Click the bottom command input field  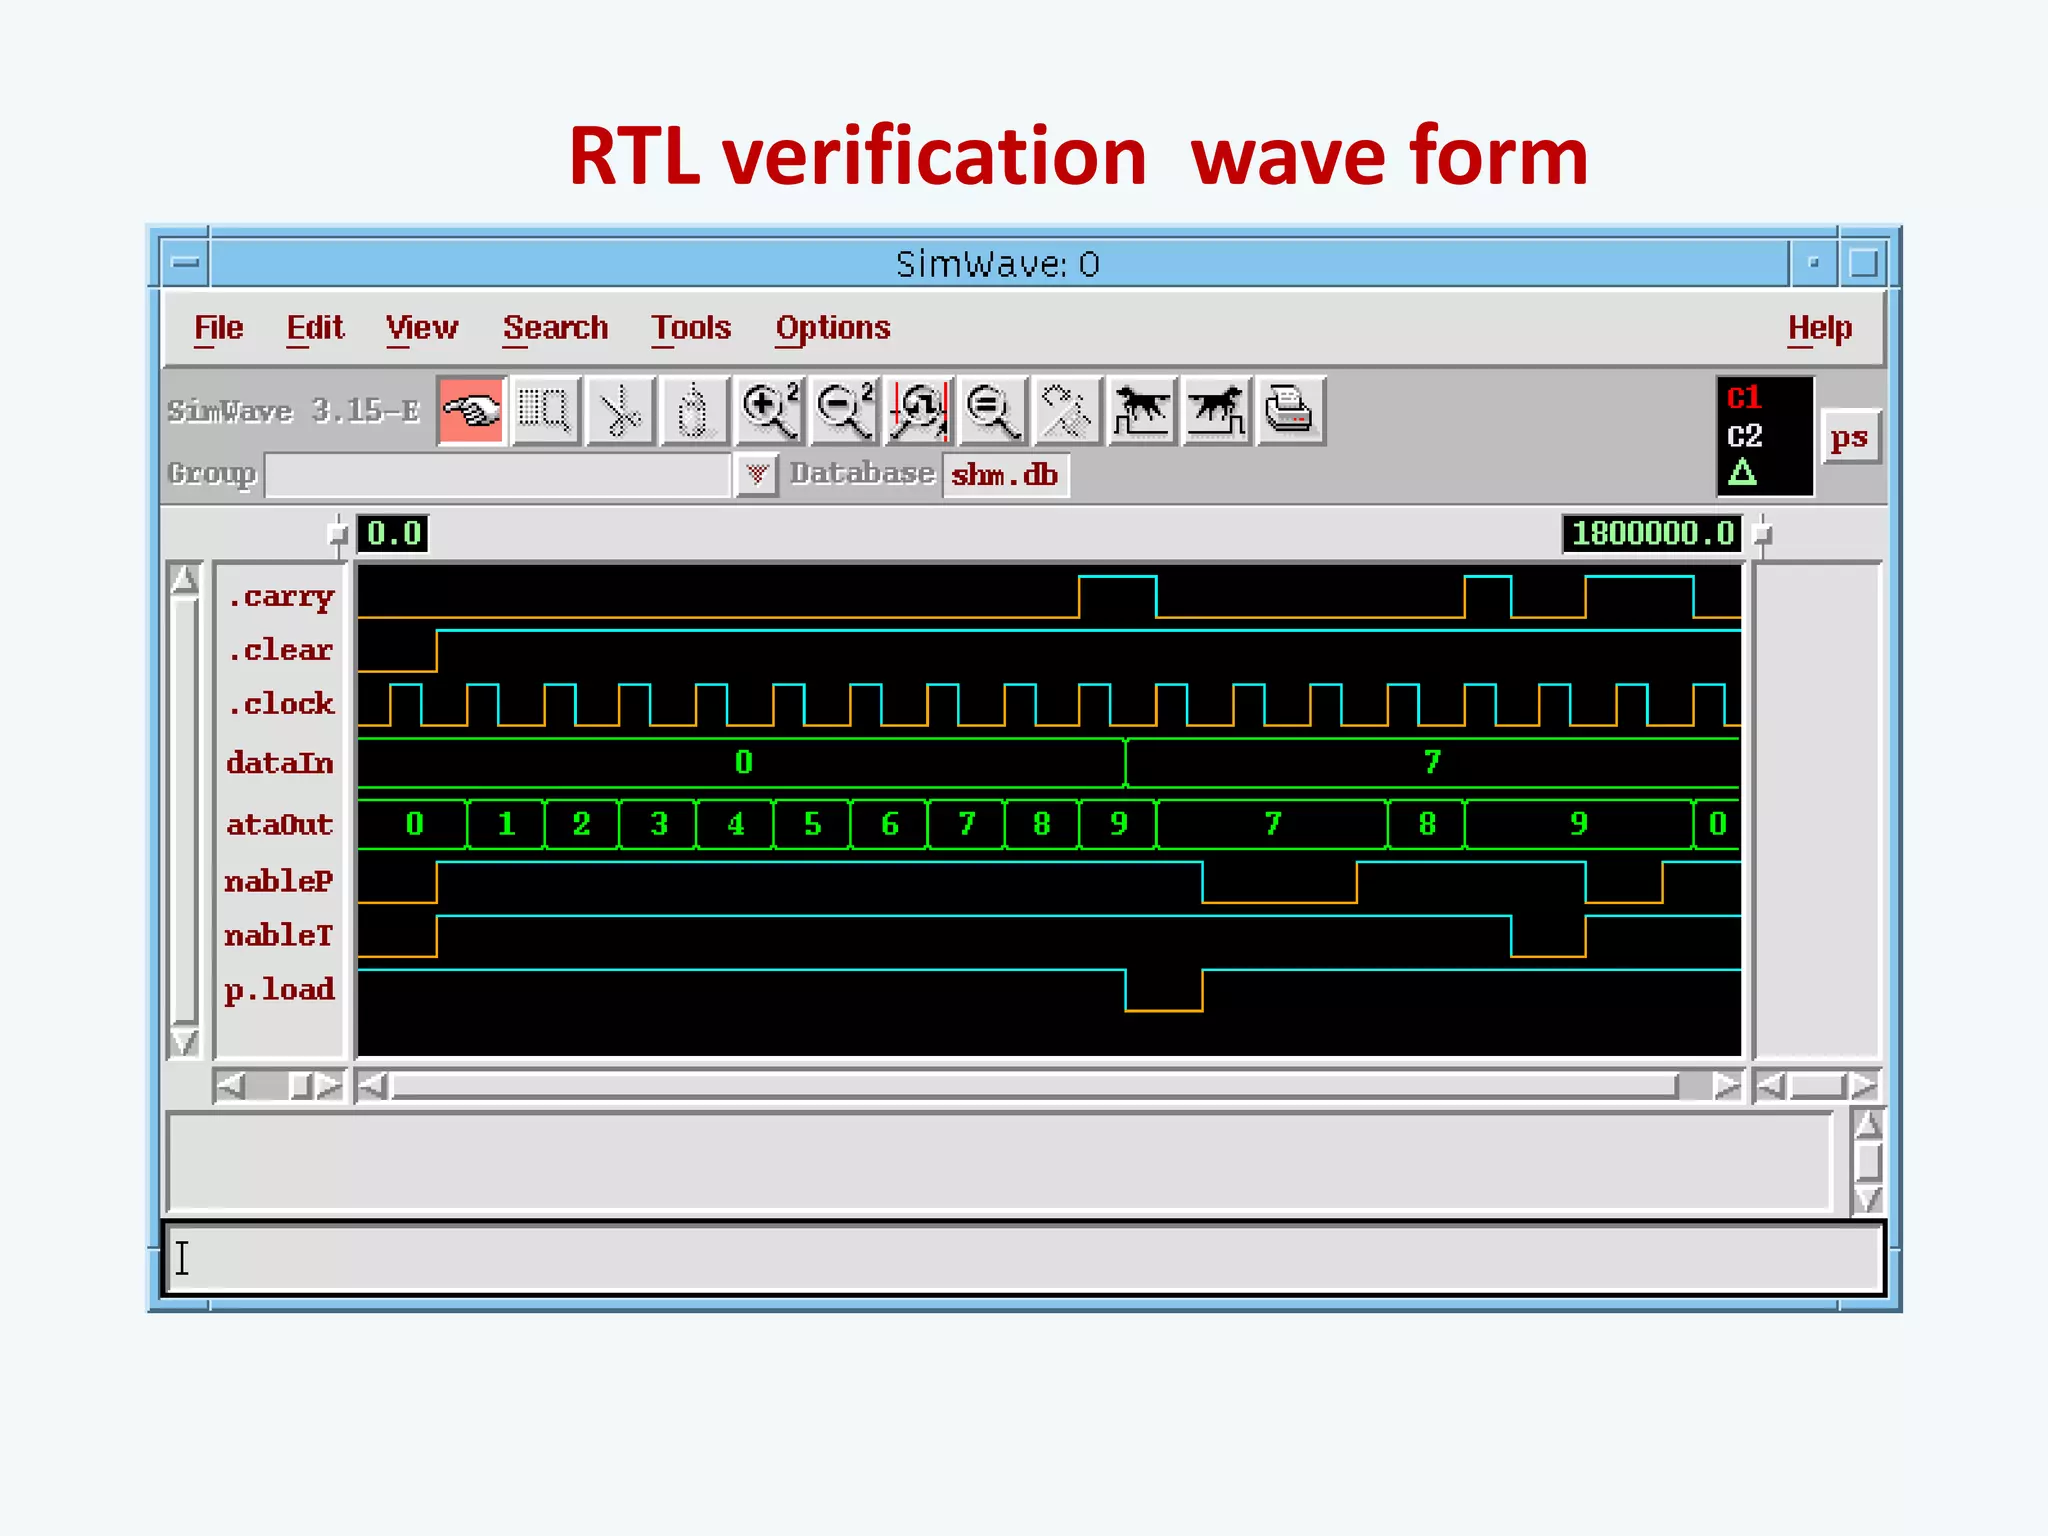coord(1025,1258)
